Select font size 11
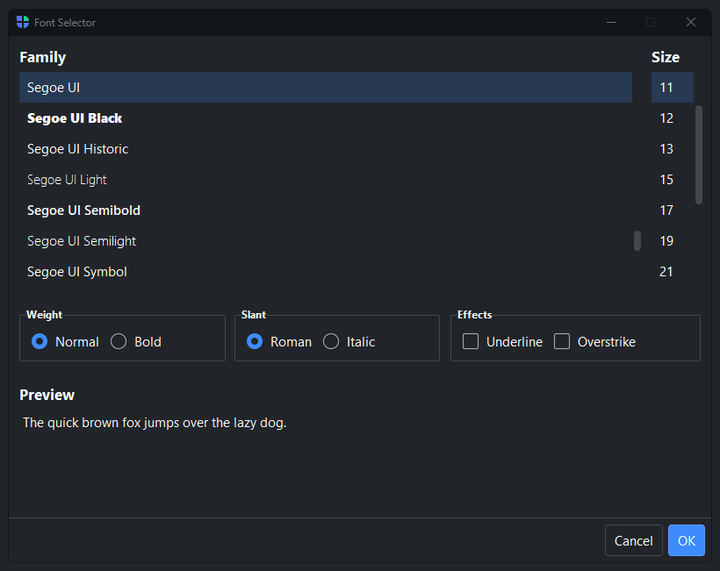Viewport: 720px width, 571px height. [672, 87]
